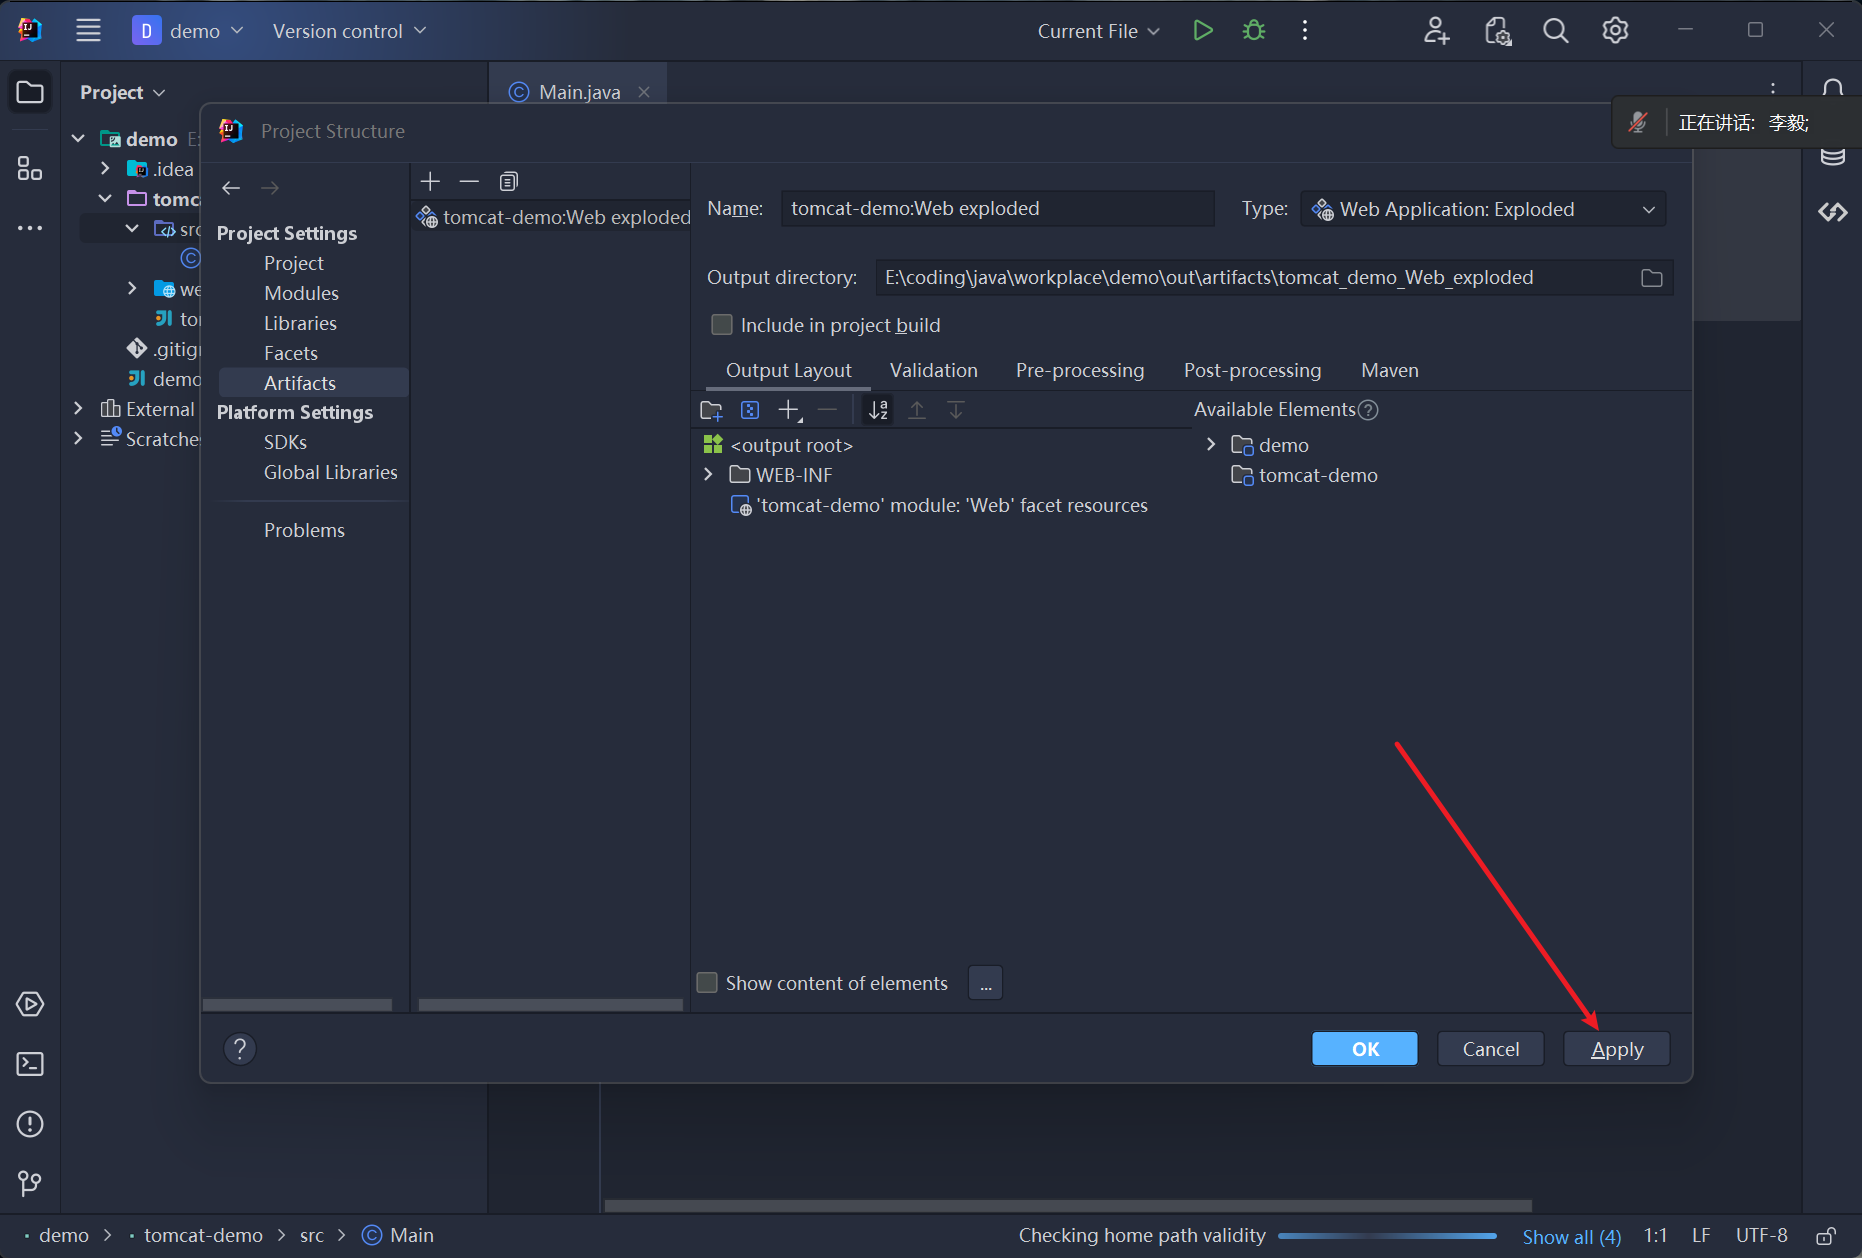Open the Notifications bell icon
The image size is (1862, 1258).
(1832, 88)
